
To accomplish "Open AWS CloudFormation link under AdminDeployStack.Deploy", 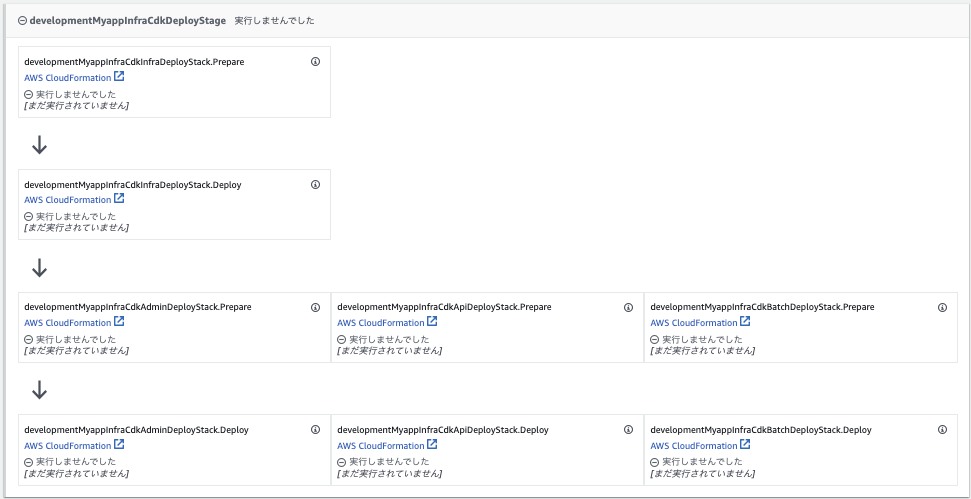I will pyautogui.click(x=74, y=445).
